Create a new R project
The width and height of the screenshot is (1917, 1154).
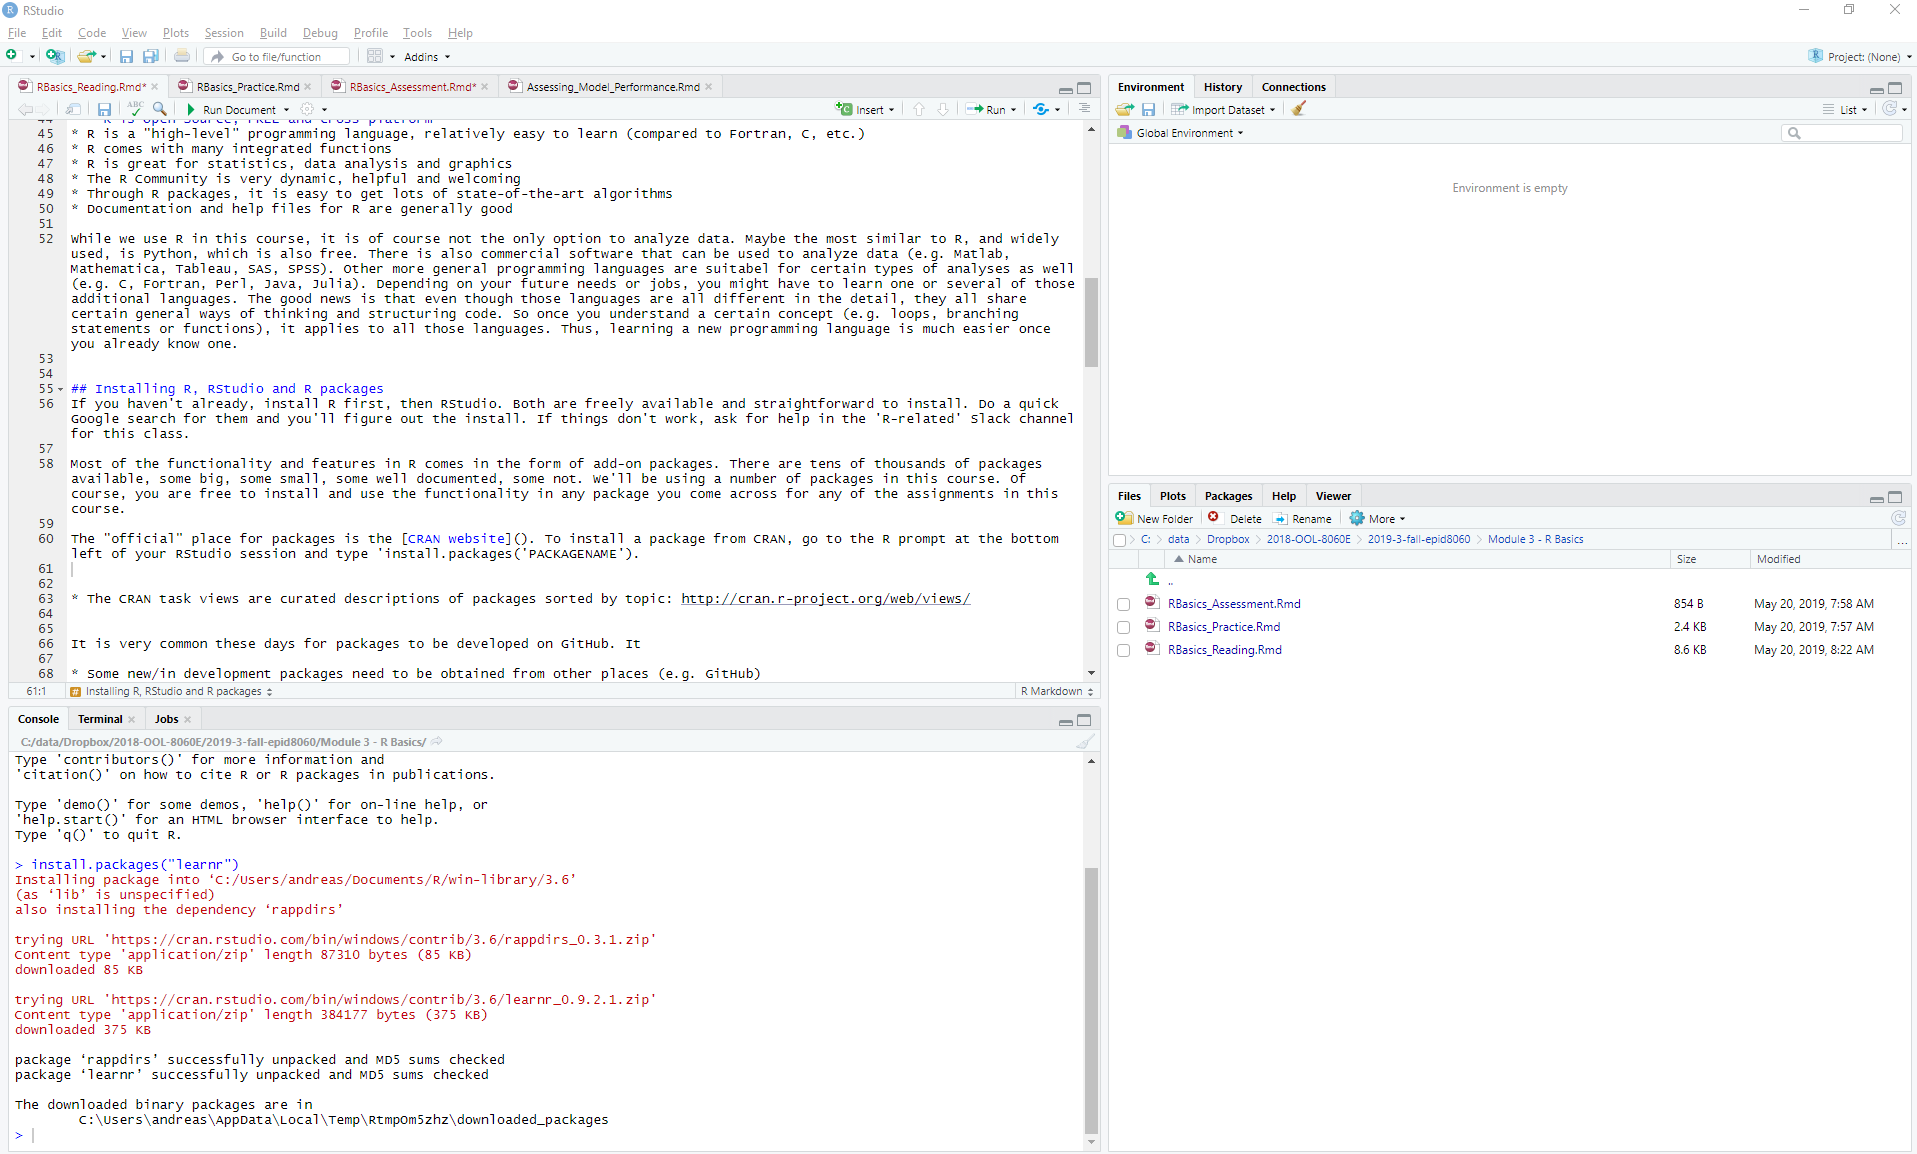point(55,56)
